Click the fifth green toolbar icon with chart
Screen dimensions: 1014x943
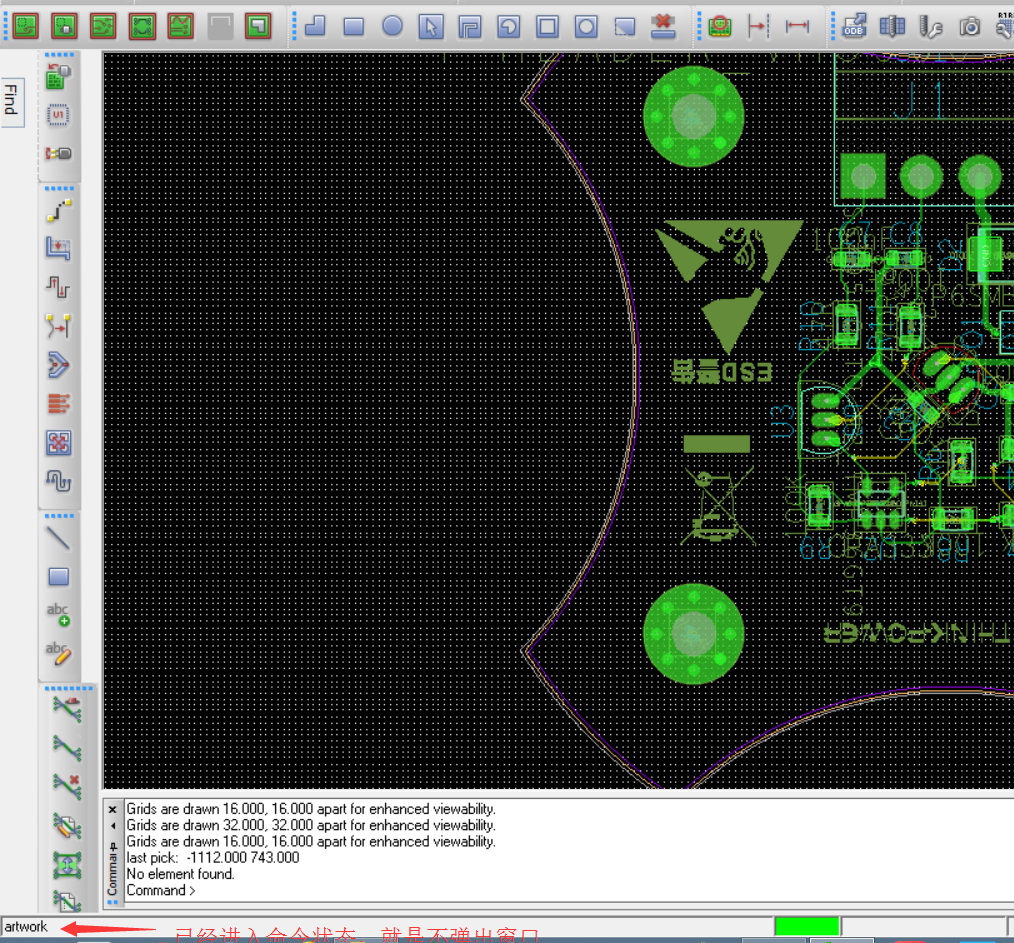[x=181, y=27]
